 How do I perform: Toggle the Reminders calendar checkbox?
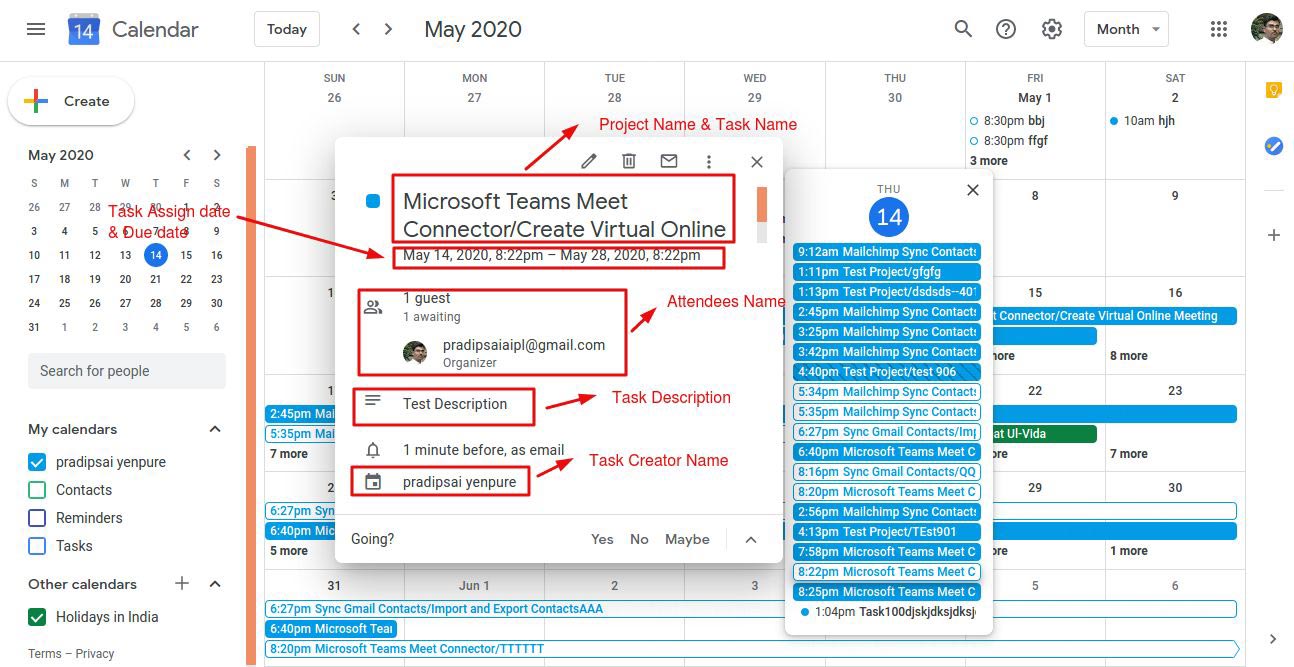tap(37, 518)
